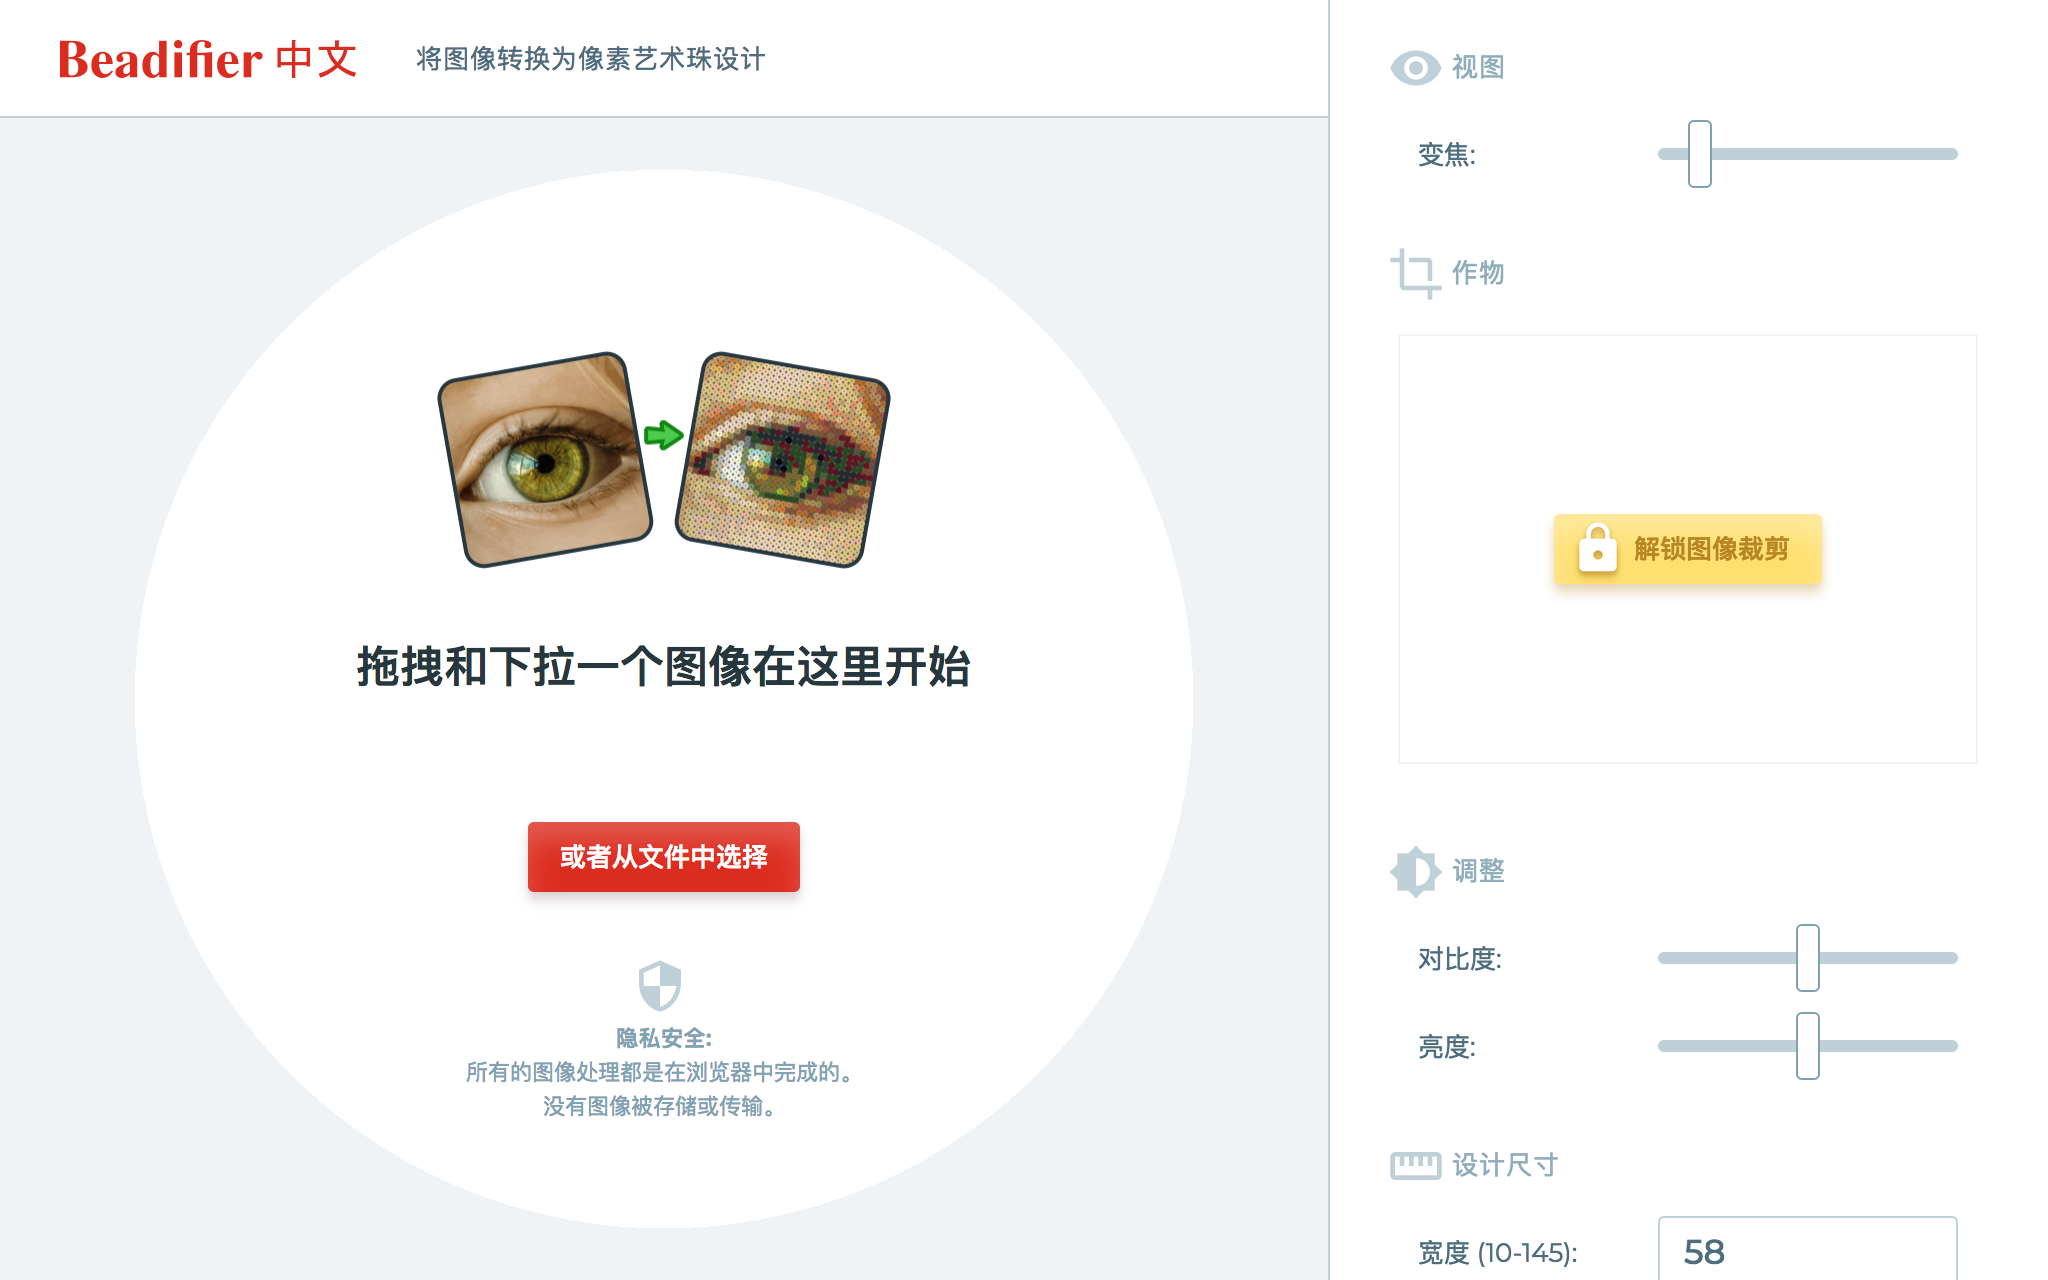Click the ruler icon beside 设计尺寸

[1415, 1165]
